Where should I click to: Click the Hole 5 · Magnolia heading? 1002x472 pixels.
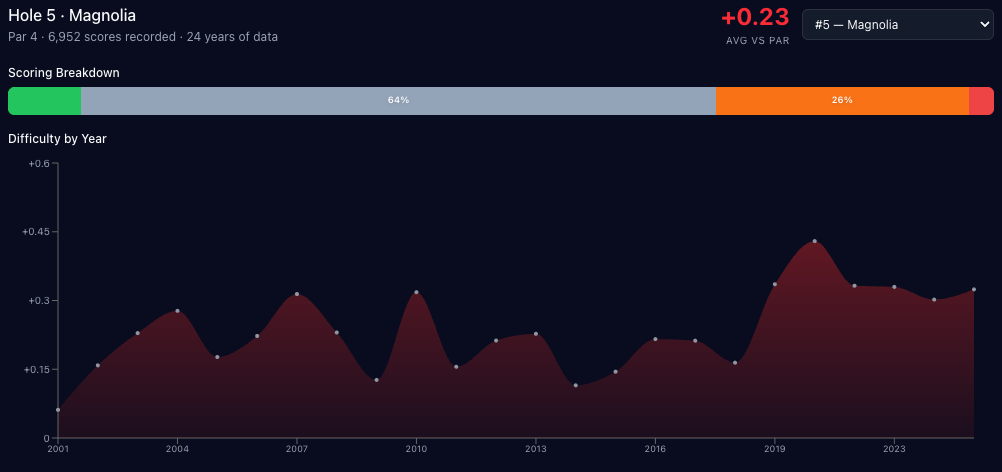[72, 16]
